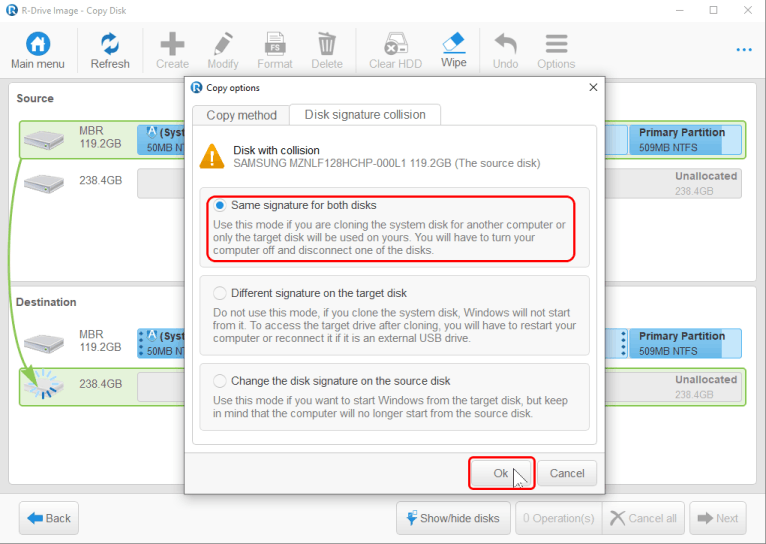The height and width of the screenshot is (544, 766).
Task: Select source Unallocated 238.4GB space
Action: pos(674,183)
